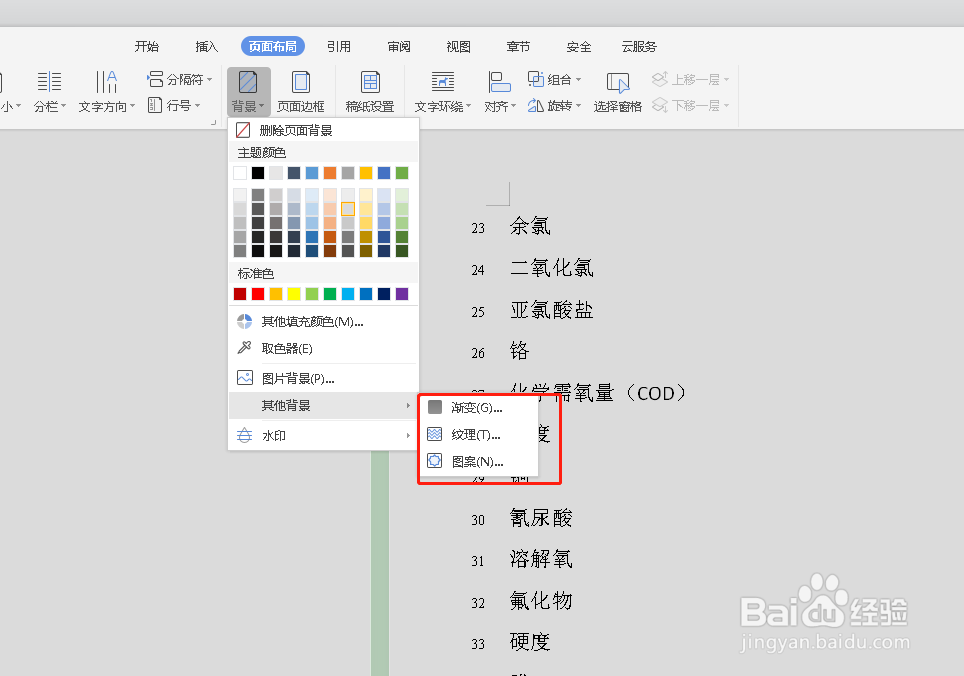Open the 组合 dropdown arrow
This screenshot has height=676, width=964.
[x=579, y=79]
